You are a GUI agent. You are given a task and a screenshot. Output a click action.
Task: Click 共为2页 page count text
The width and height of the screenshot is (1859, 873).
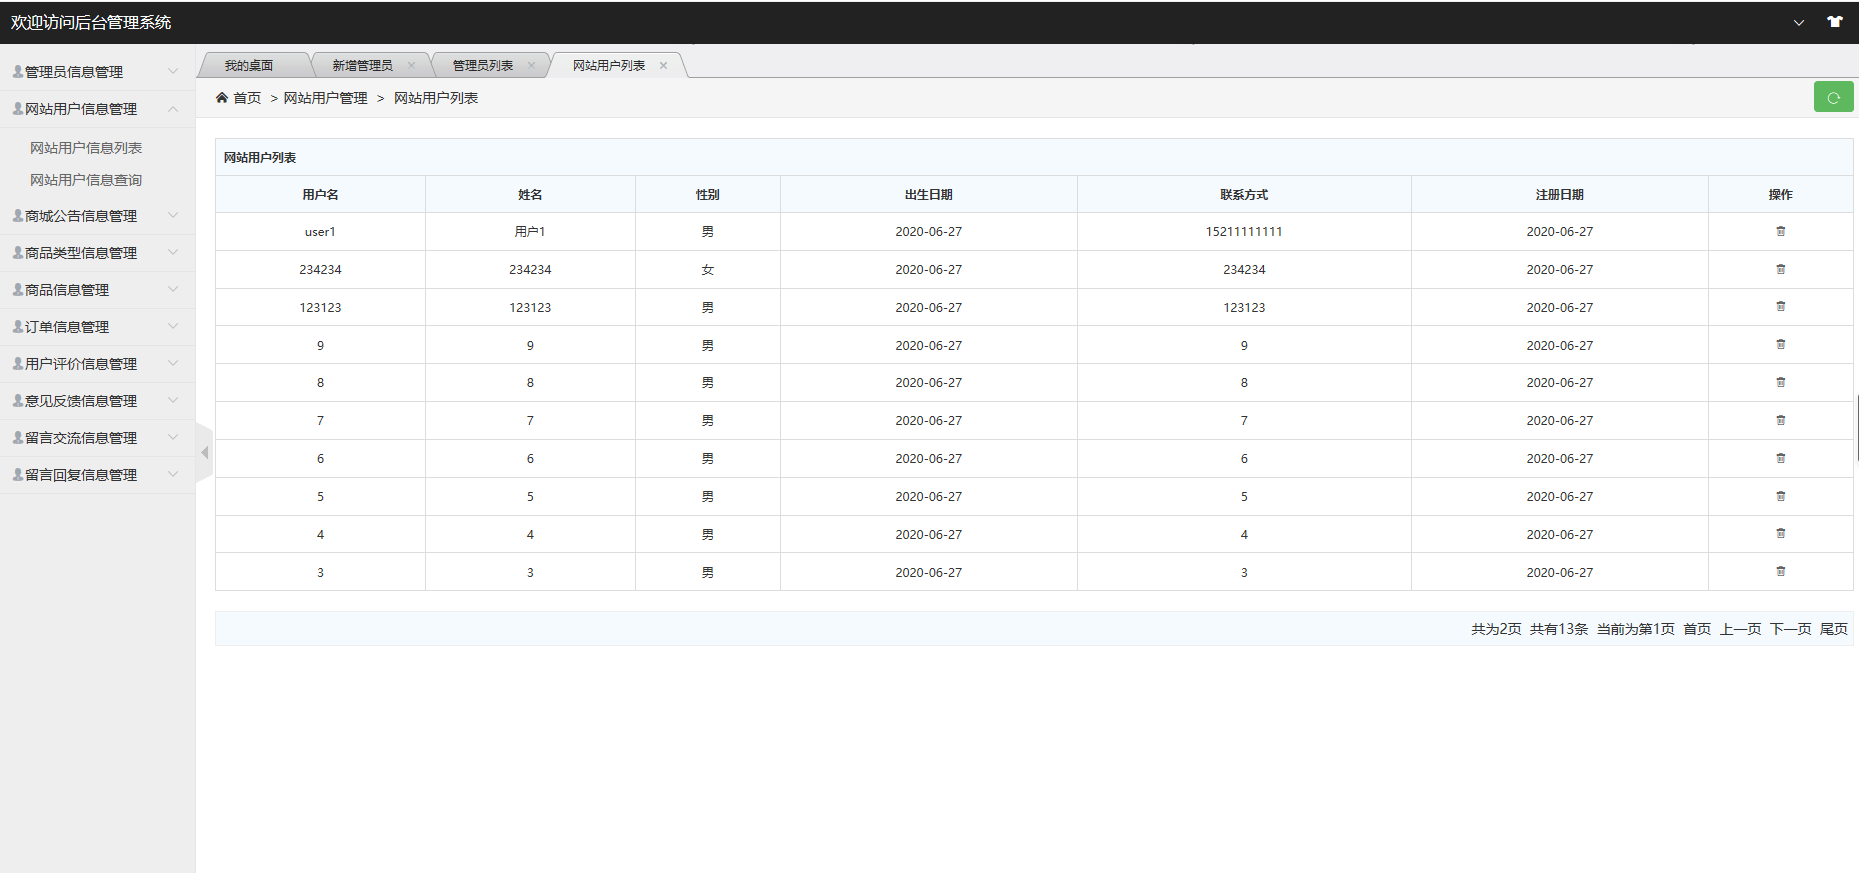pos(1496,629)
